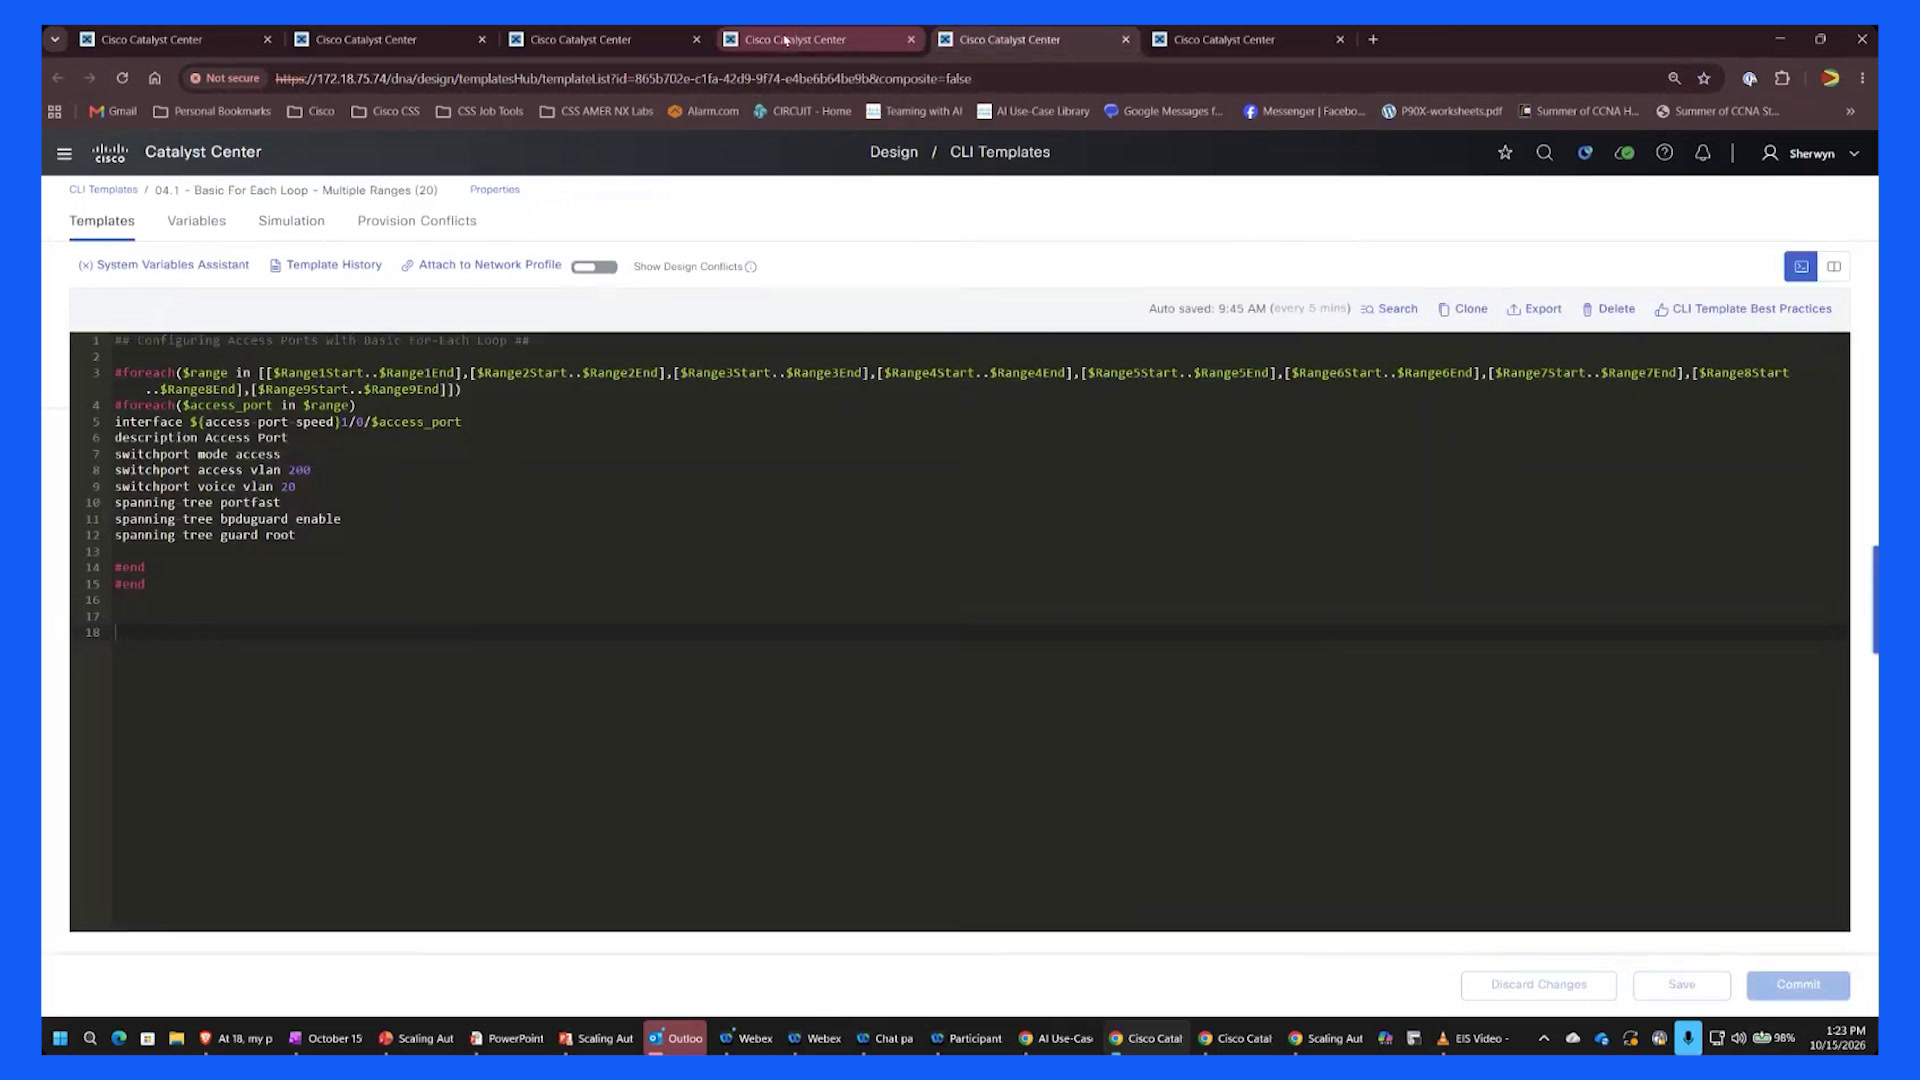Select the Templates tab
This screenshot has width=1920, height=1080.
pyautogui.click(x=102, y=221)
